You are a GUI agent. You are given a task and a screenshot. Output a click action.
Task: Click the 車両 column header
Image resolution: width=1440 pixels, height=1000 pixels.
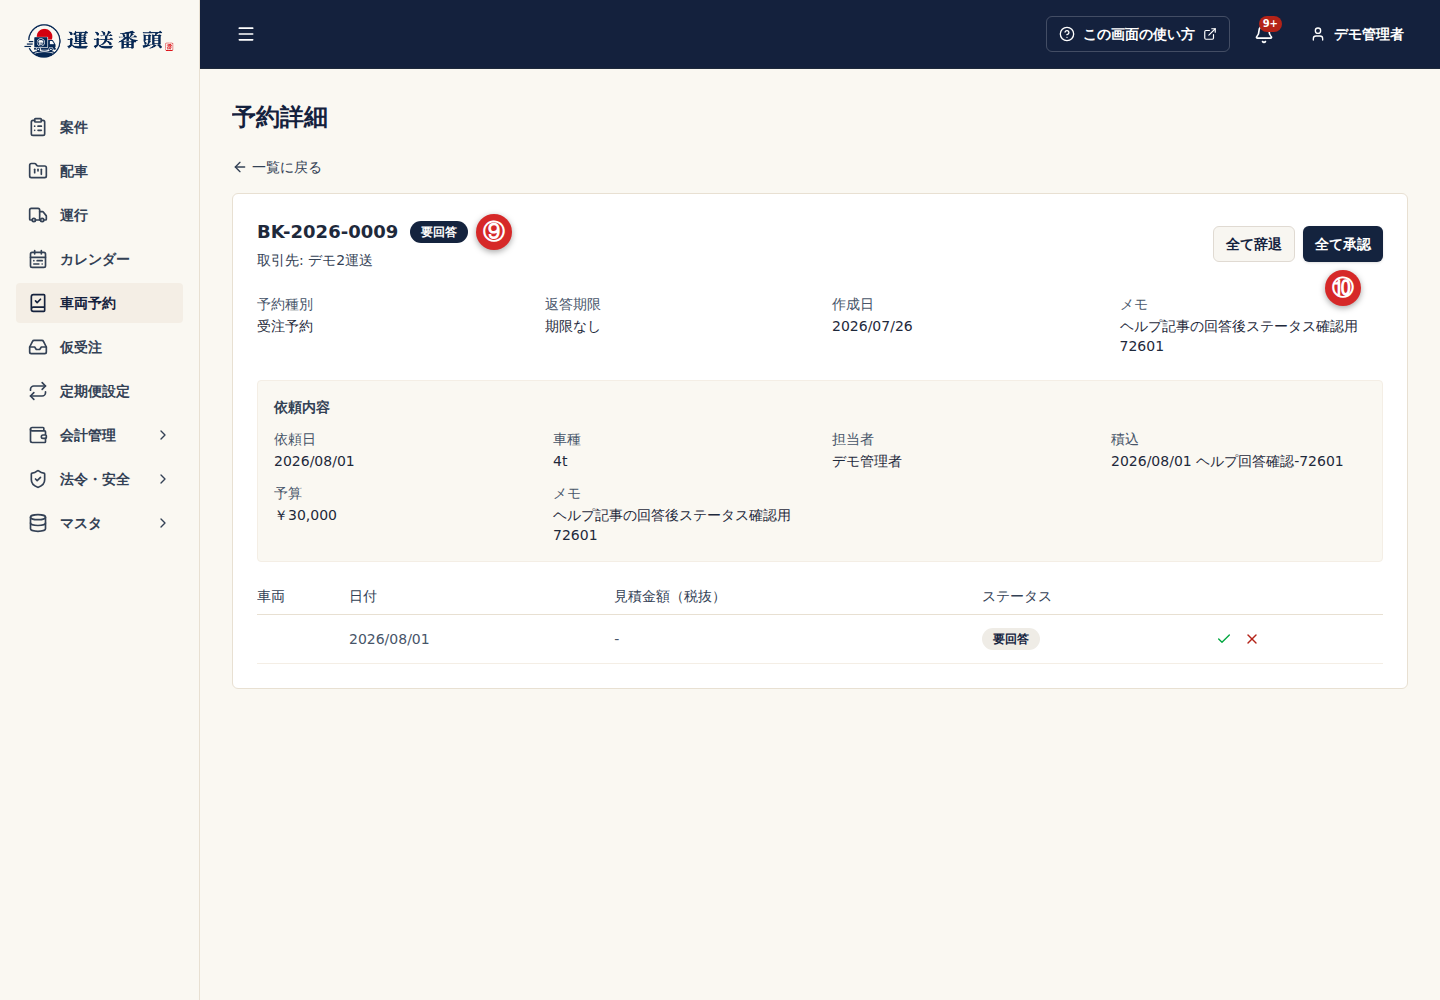(271, 596)
